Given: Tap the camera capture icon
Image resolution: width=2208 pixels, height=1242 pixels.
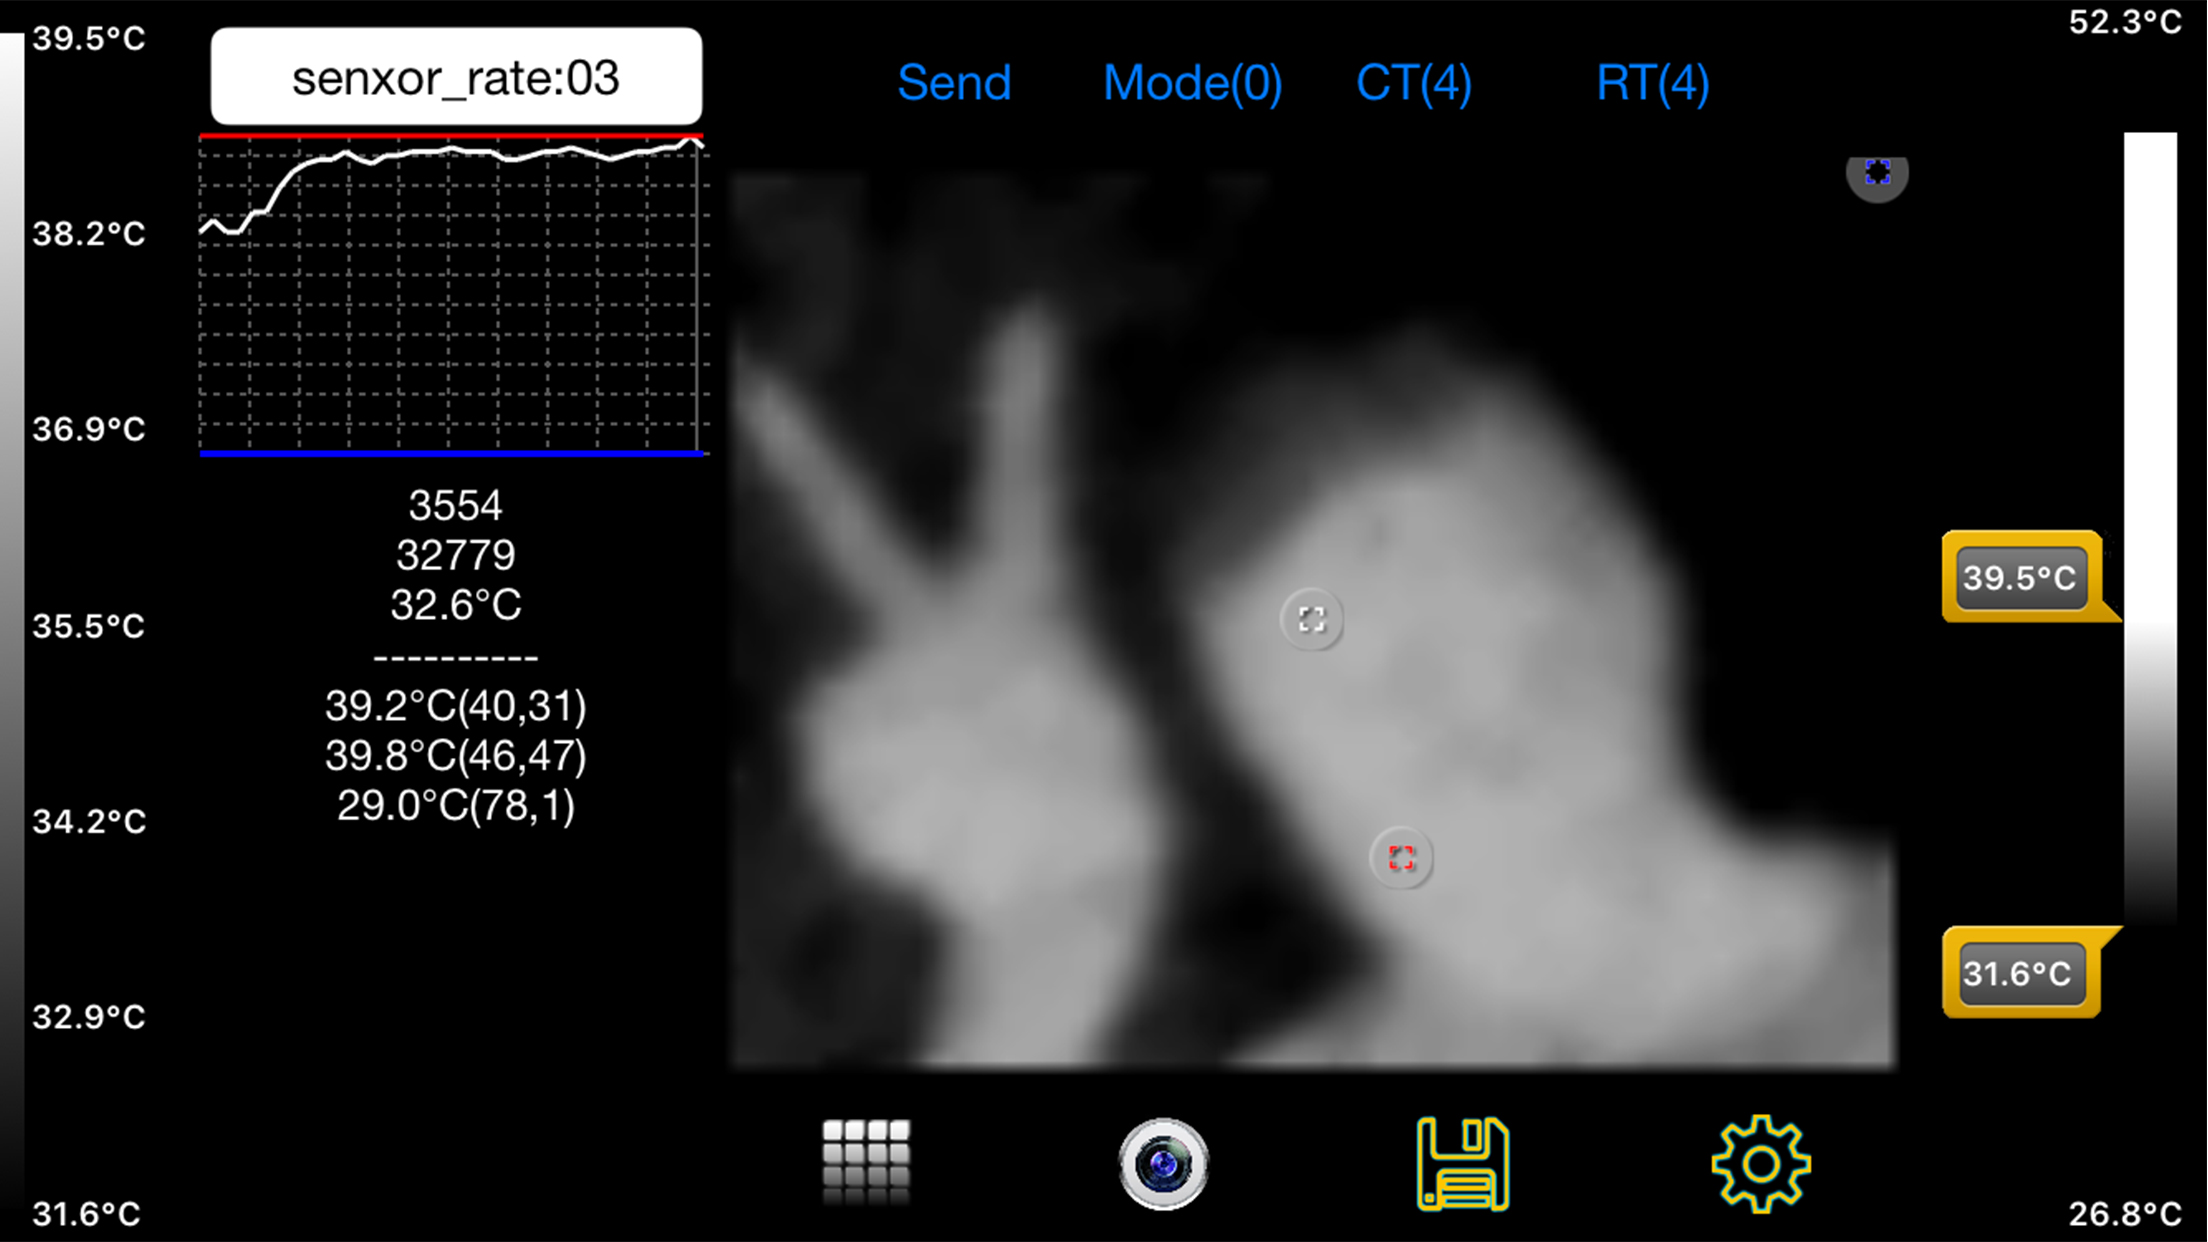Looking at the screenshot, I should (x=1163, y=1164).
